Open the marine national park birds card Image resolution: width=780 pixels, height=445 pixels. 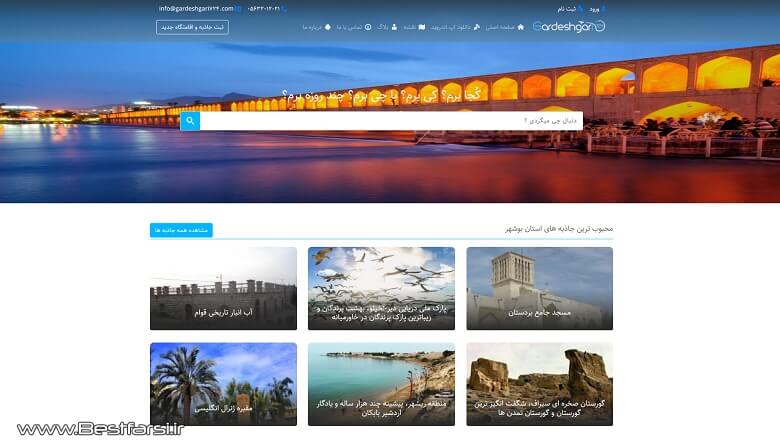381,288
